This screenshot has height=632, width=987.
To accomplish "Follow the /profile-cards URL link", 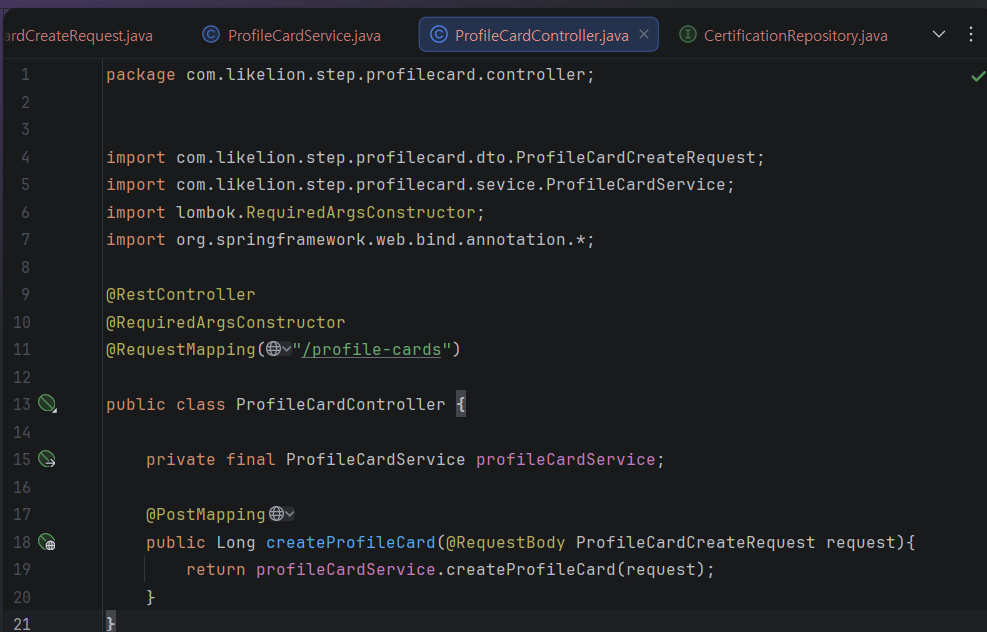I will (371, 349).
